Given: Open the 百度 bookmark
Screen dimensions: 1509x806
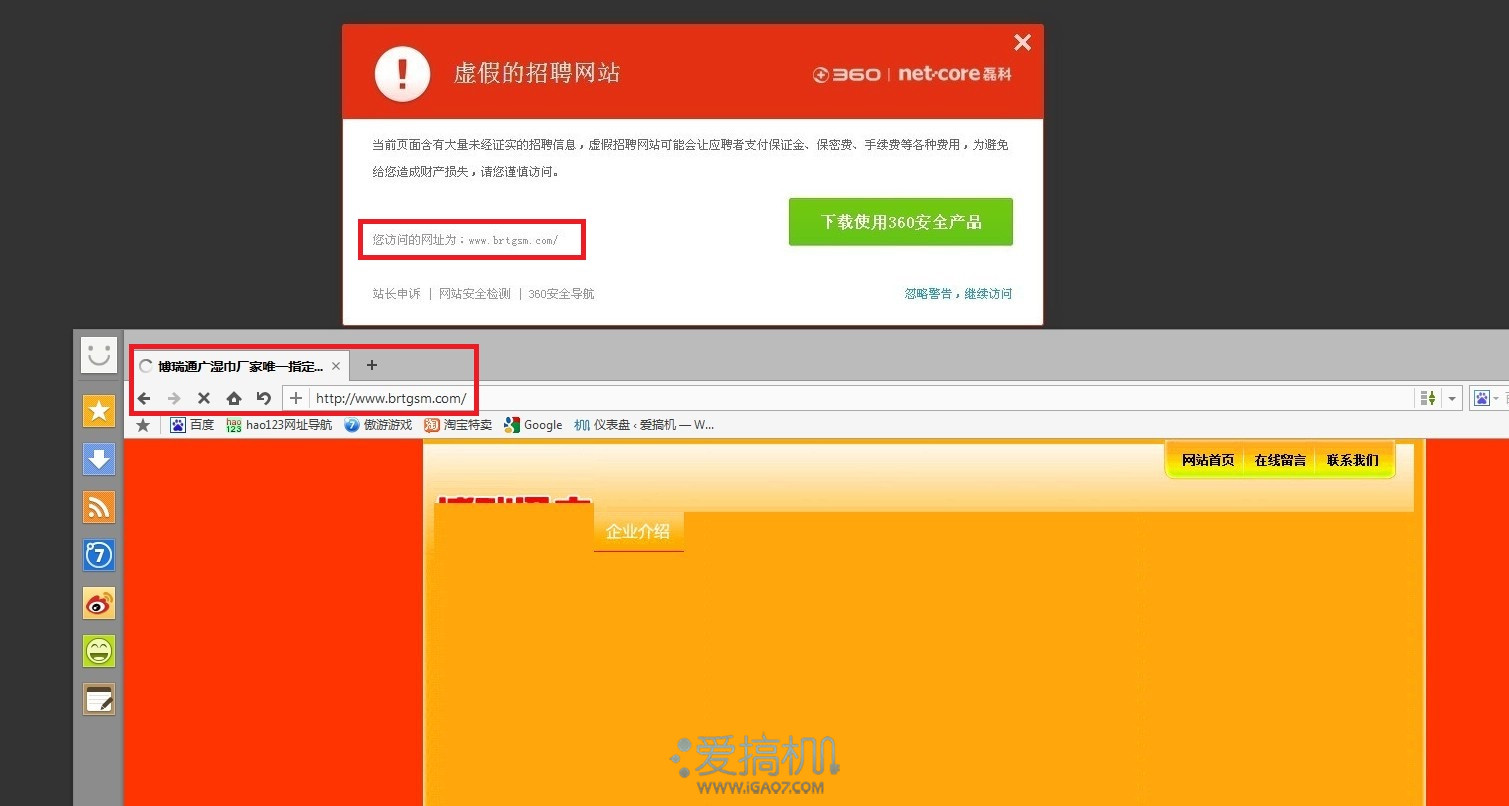Looking at the screenshot, I should pyautogui.click(x=192, y=425).
